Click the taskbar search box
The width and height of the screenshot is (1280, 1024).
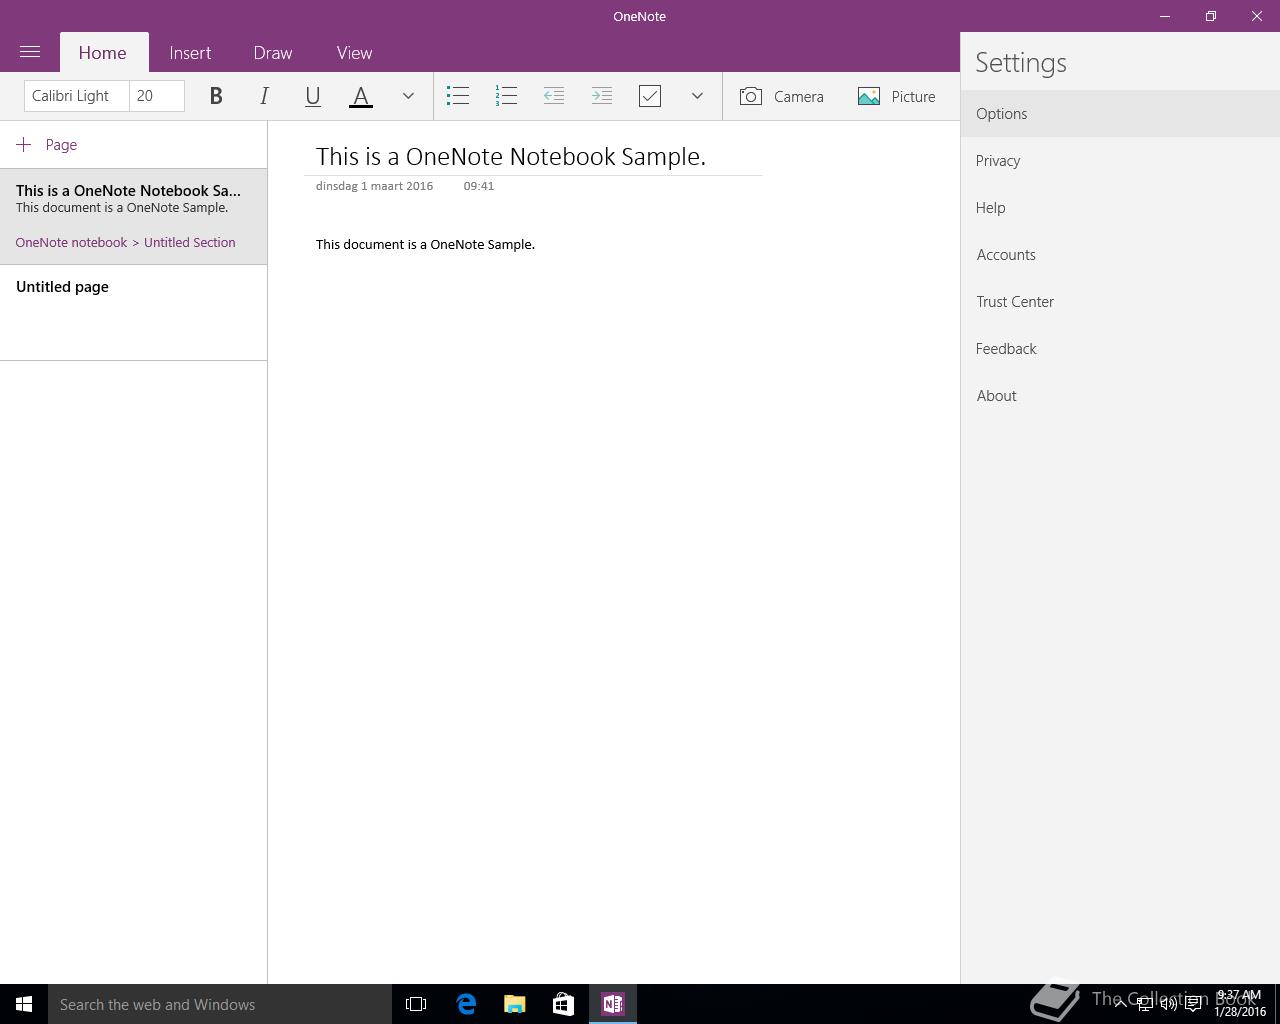coord(220,1004)
